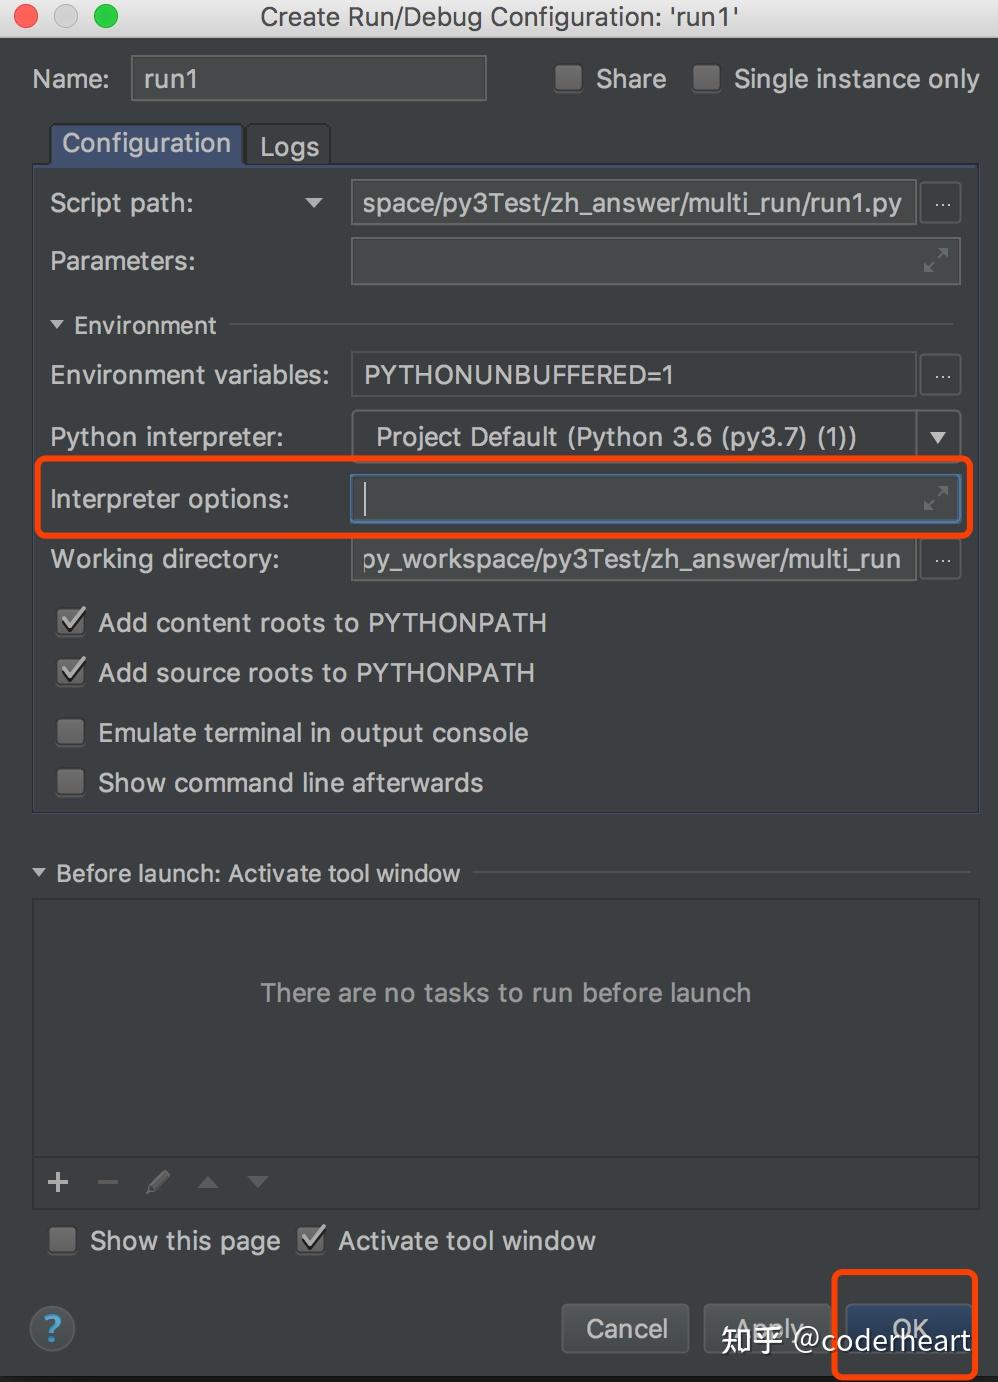
Task: Collapse the Environment section
Action: point(58,325)
